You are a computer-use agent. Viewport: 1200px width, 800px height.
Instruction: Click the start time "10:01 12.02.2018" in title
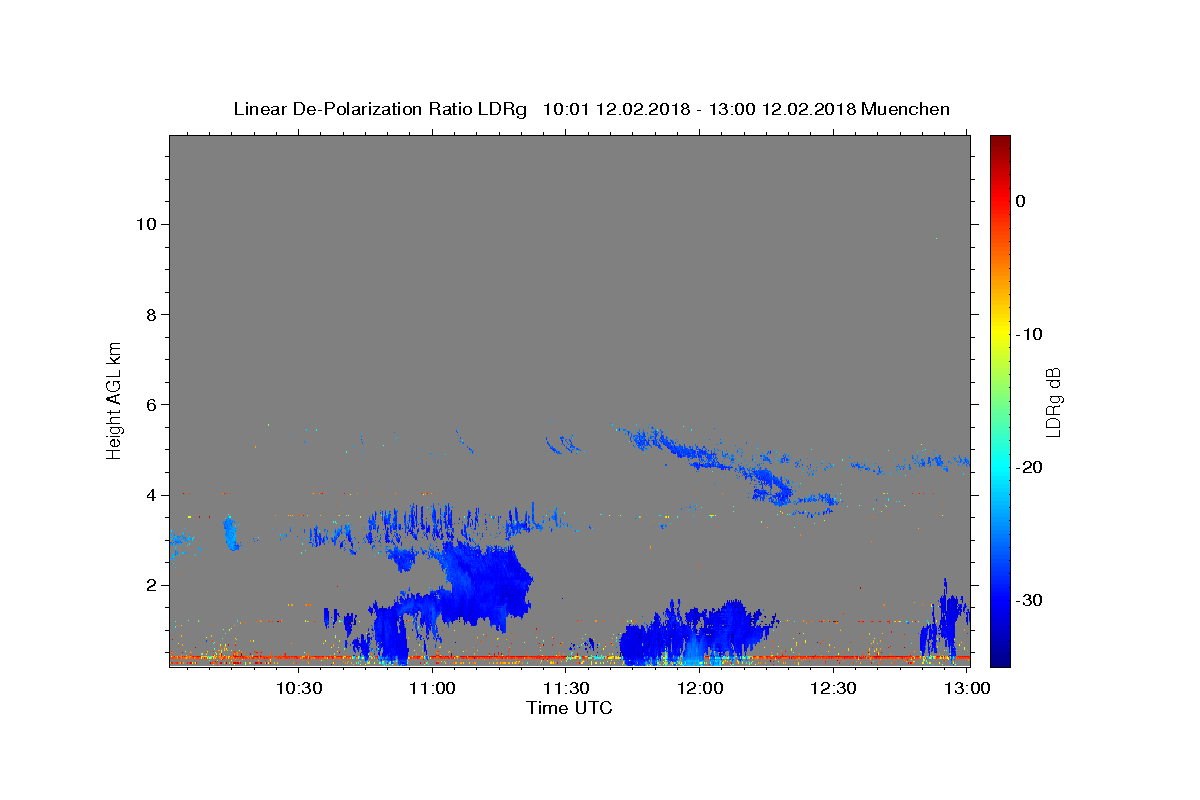click(x=616, y=109)
